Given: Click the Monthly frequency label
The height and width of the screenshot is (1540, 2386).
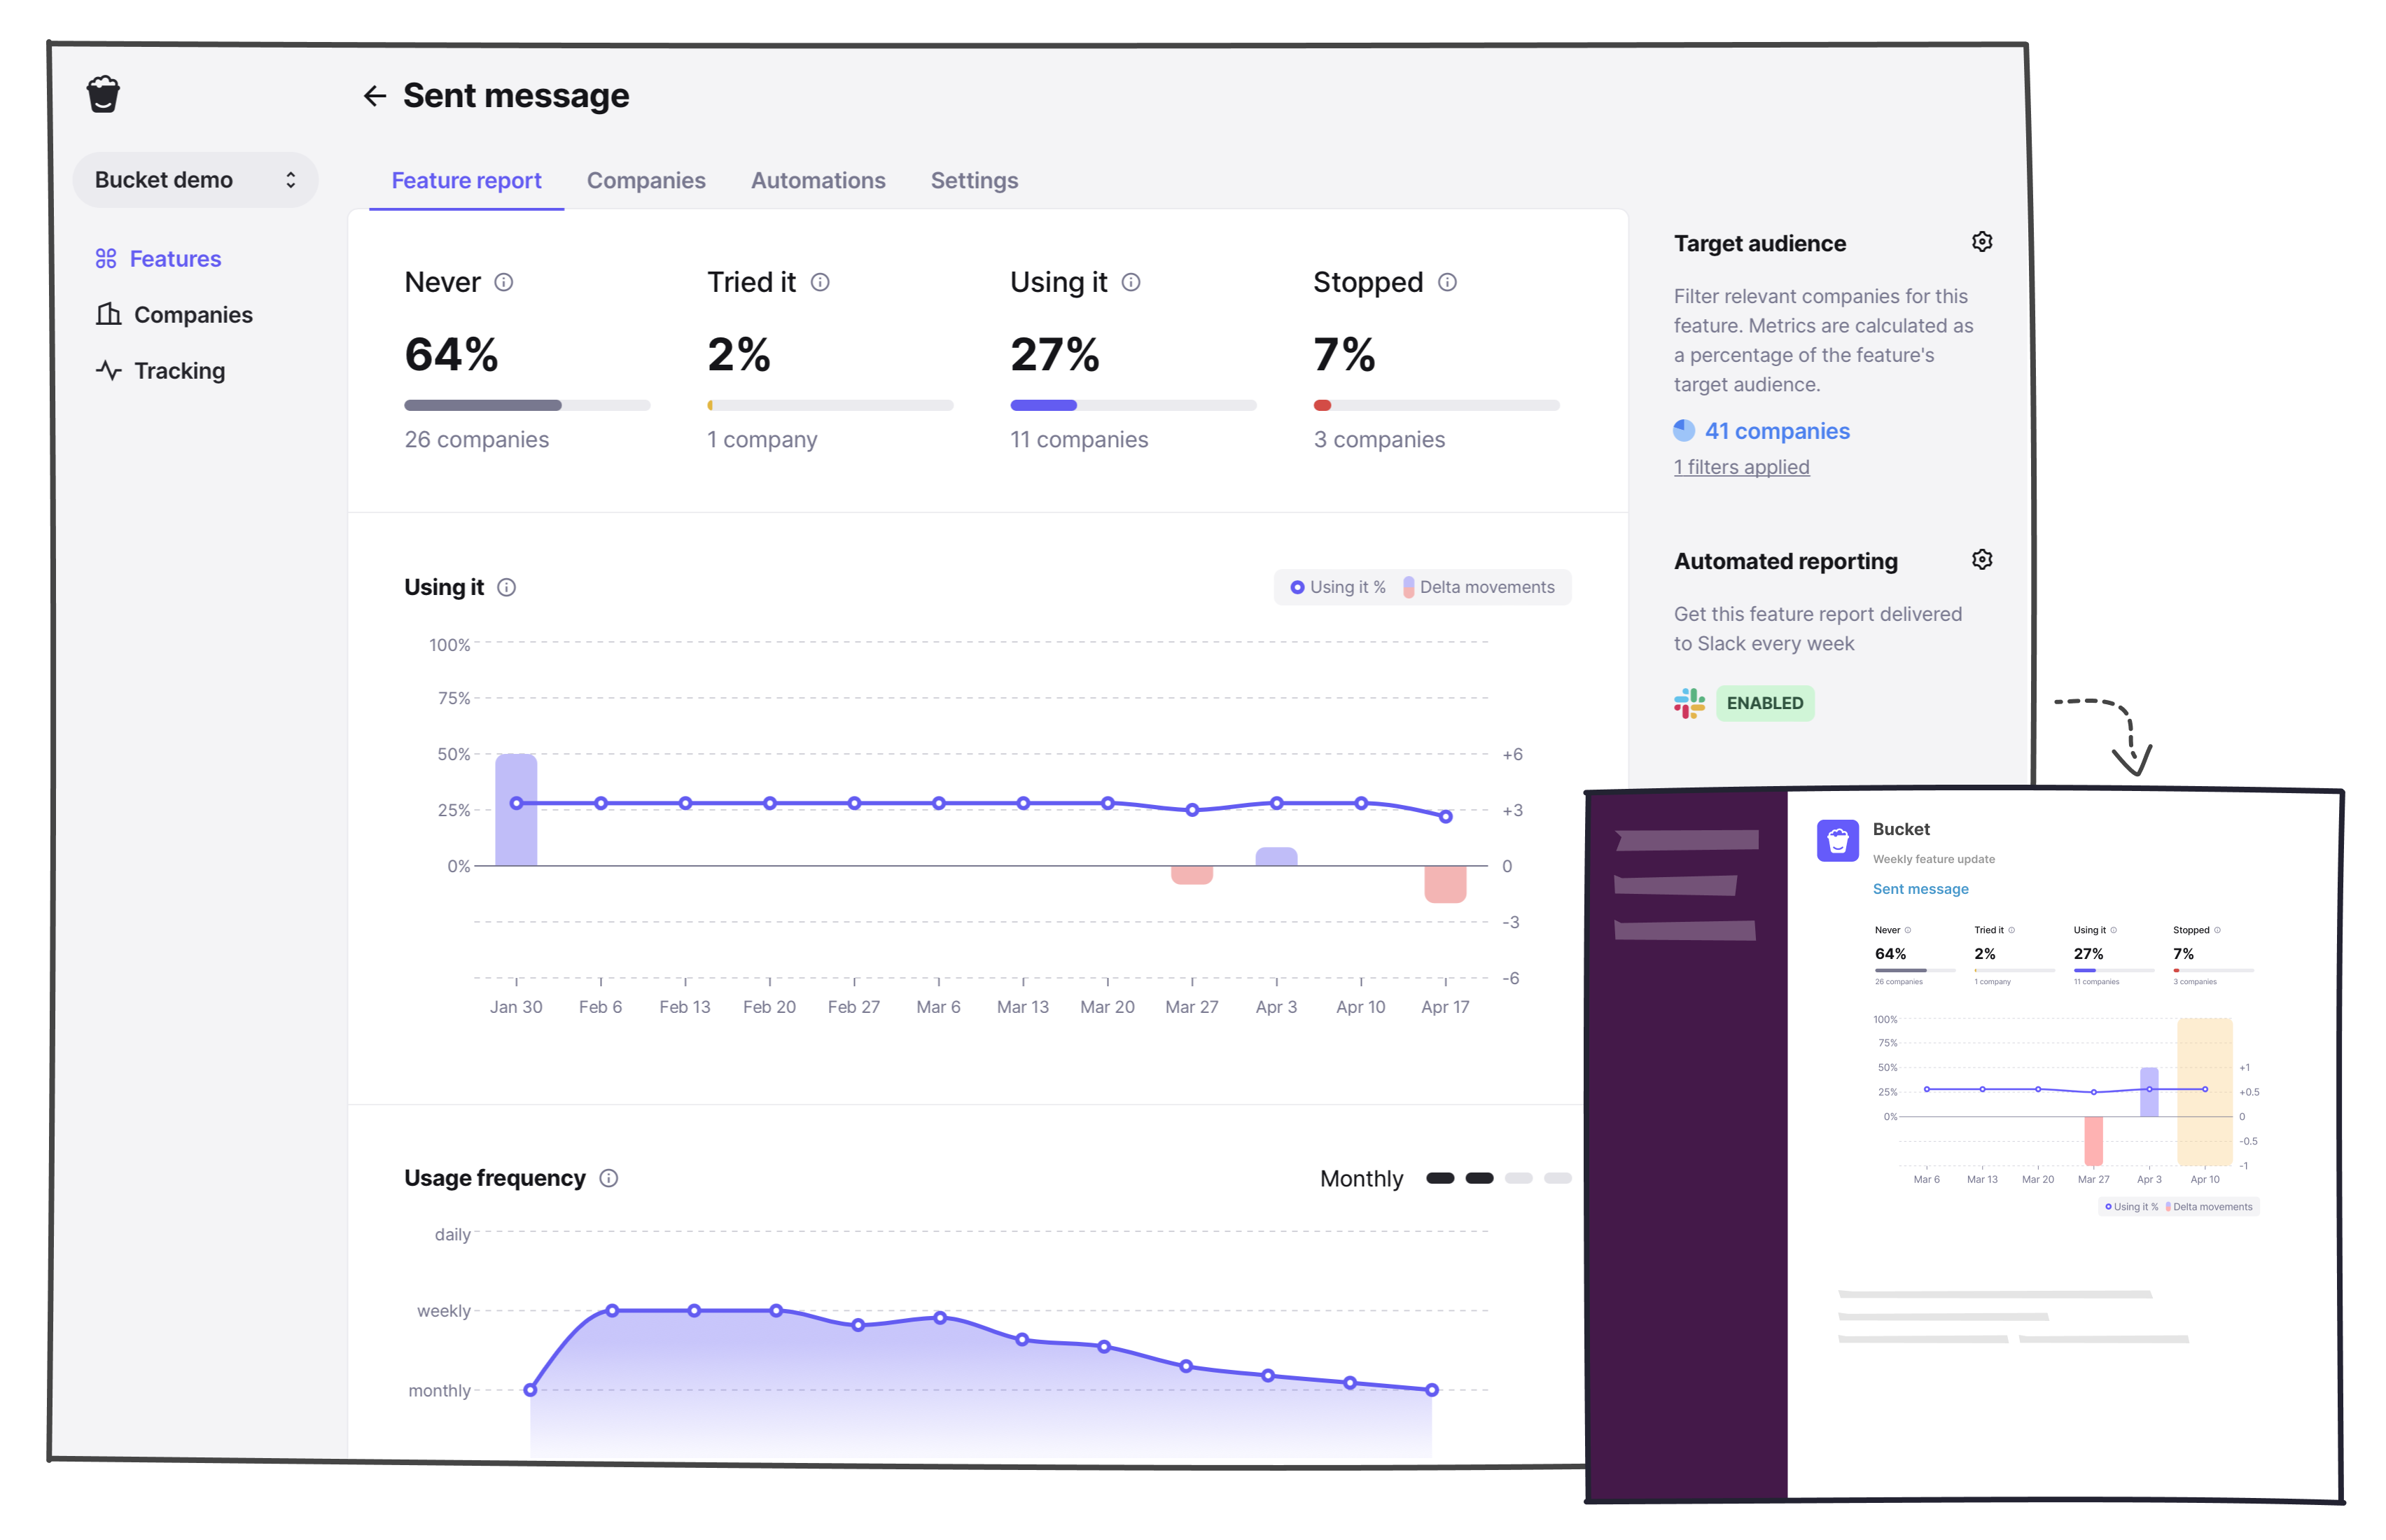Looking at the screenshot, I should click(1361, 1179).
